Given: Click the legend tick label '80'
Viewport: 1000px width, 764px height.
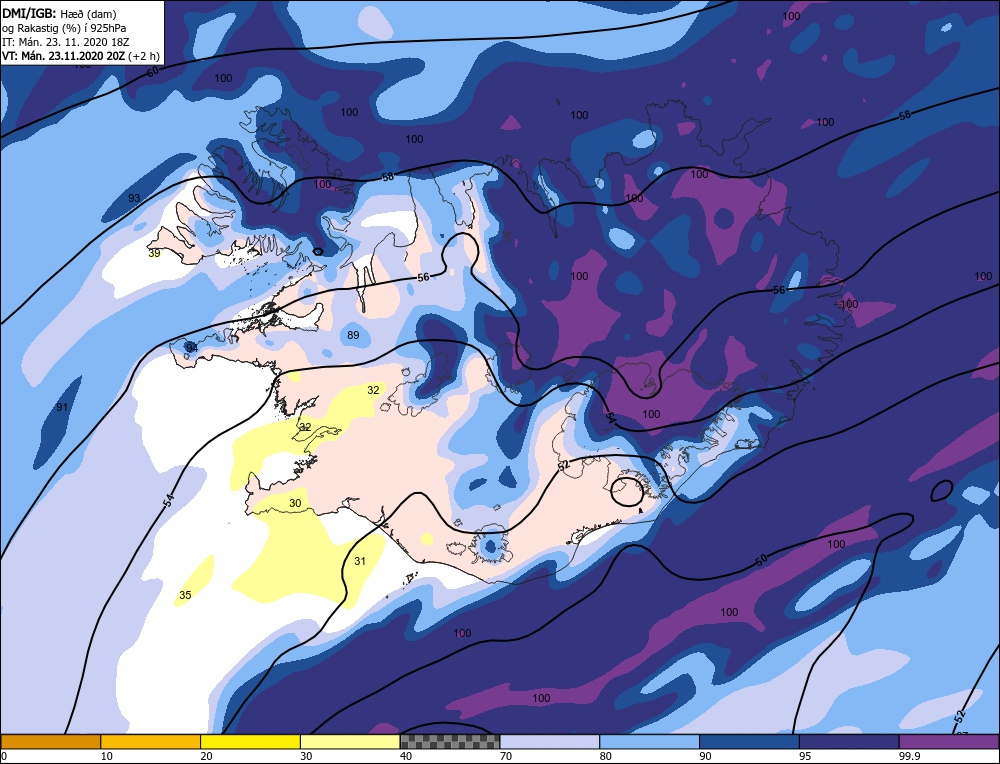Looking at the screenshot, I should click(606, 756).
